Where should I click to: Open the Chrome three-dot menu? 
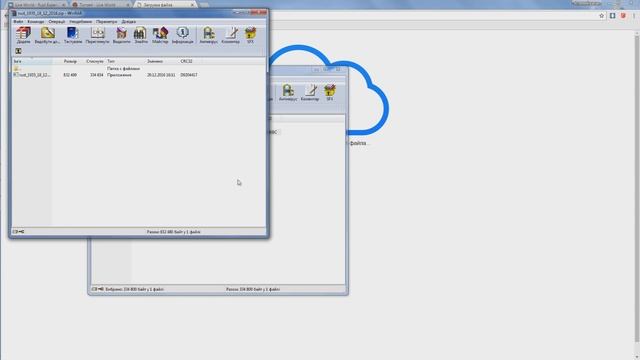tap(634, 16)
